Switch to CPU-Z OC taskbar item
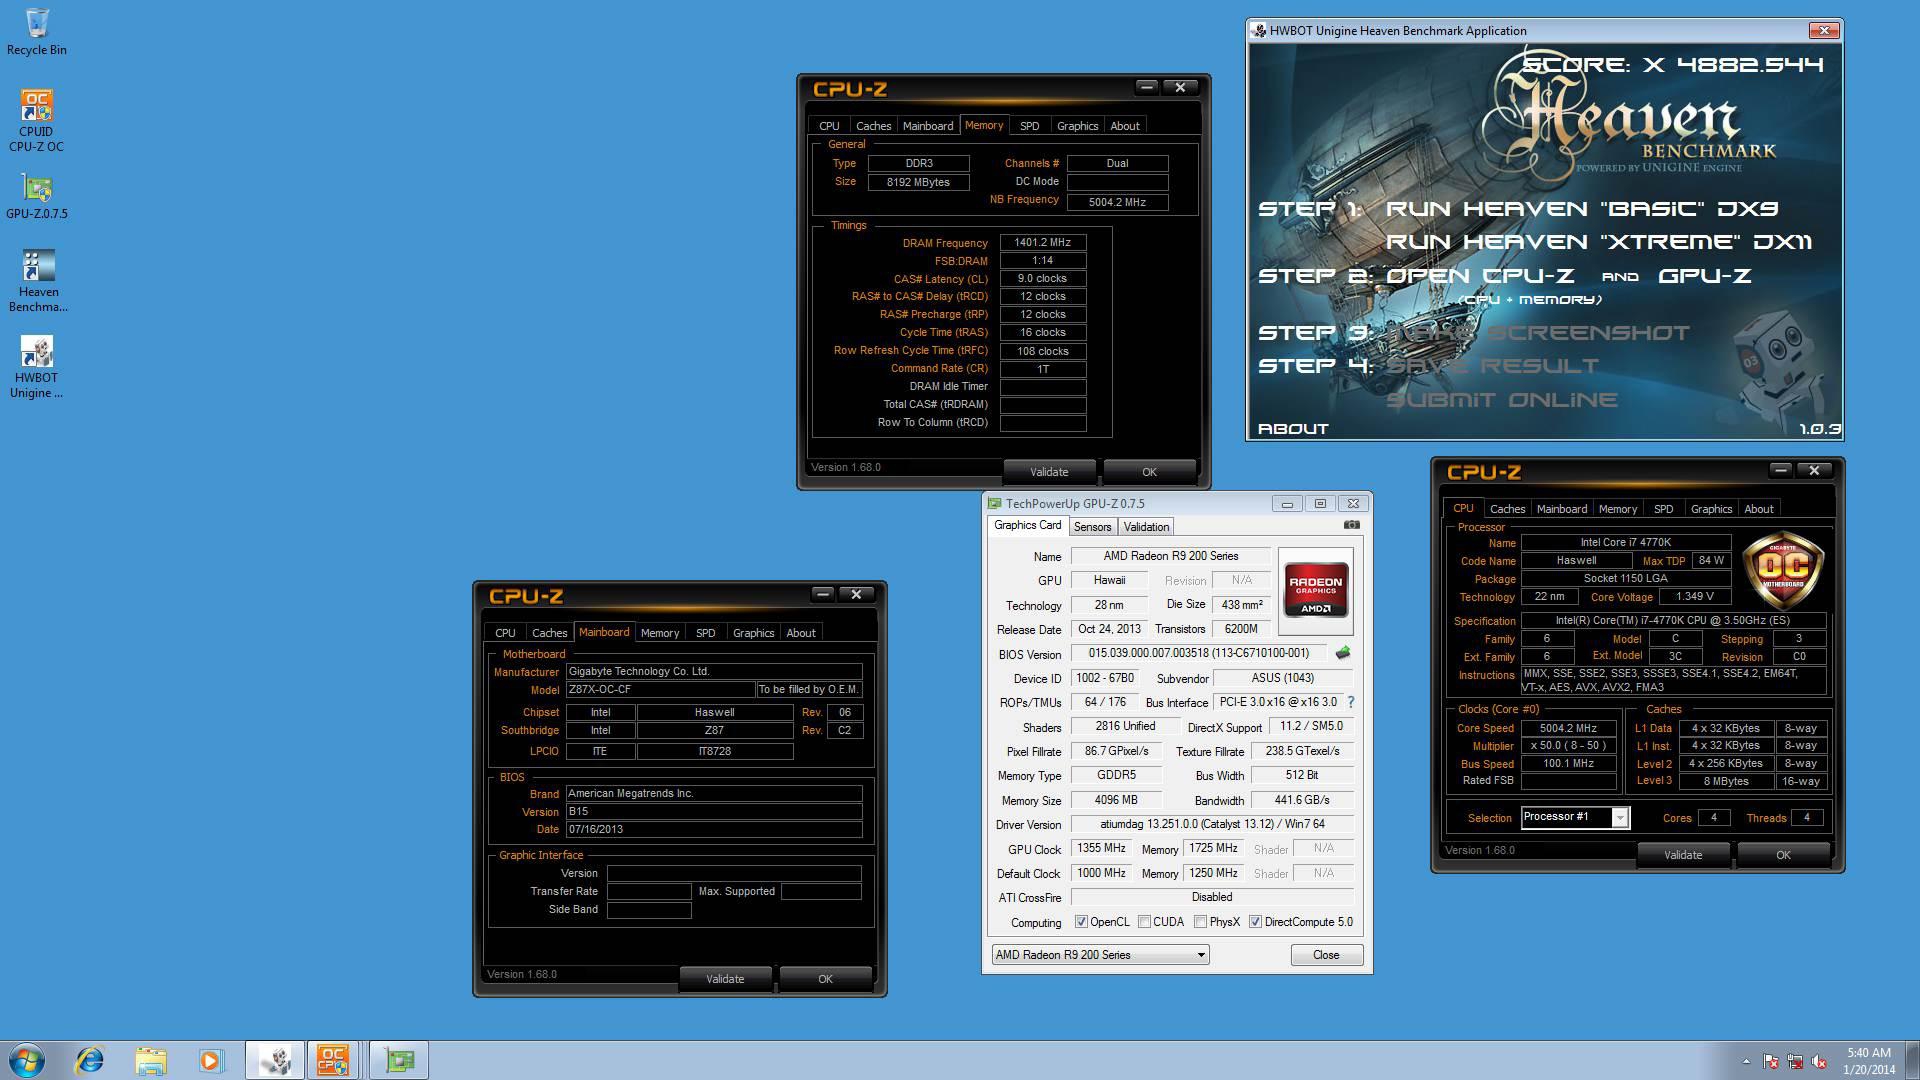The height and width of the screenshot is (1080, 1920). (333, 1060)
